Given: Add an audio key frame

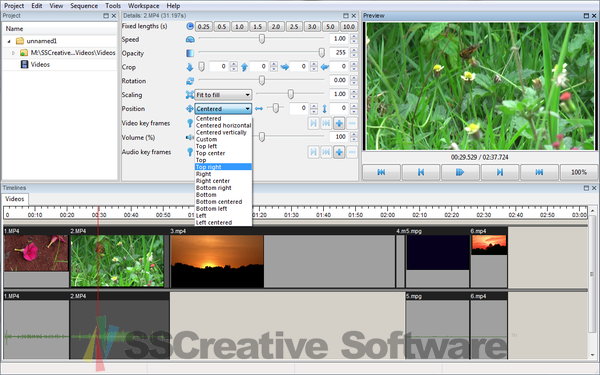Looking at the screenshot, I should point(339,152).
